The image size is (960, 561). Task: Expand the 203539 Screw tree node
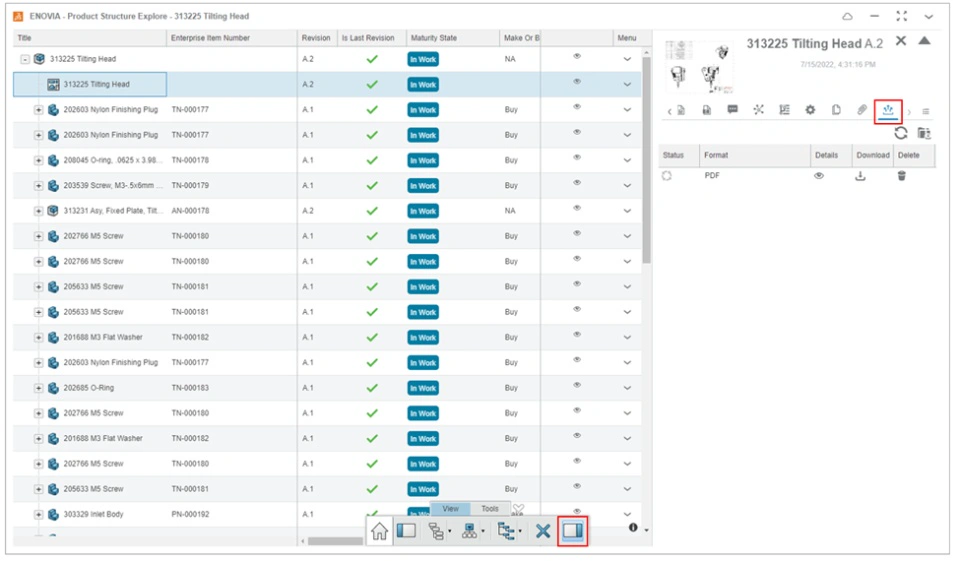[x=38, y=186]
